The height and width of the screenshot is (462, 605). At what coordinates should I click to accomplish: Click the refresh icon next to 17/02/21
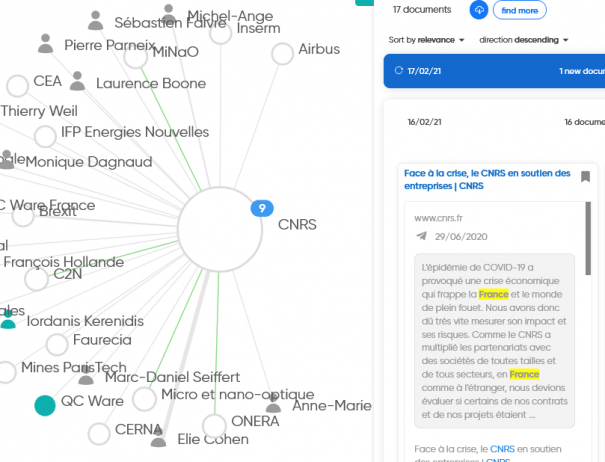(399, 71)
